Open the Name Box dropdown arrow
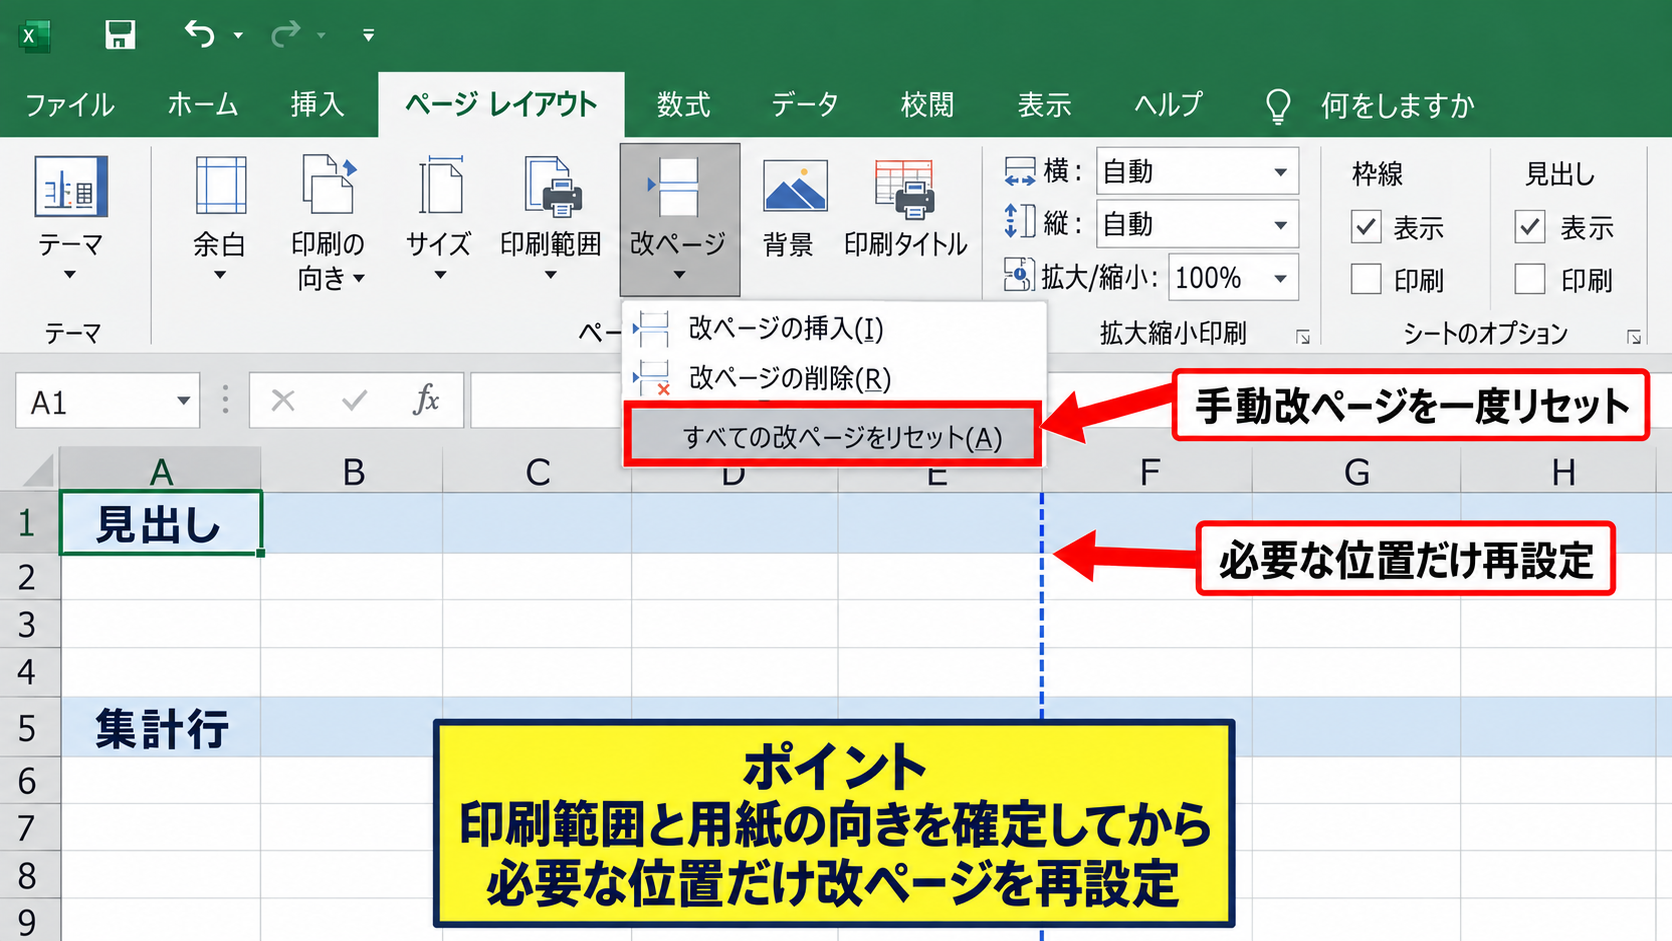This screenshot has width=1672, height=941. tap(183, 401)
